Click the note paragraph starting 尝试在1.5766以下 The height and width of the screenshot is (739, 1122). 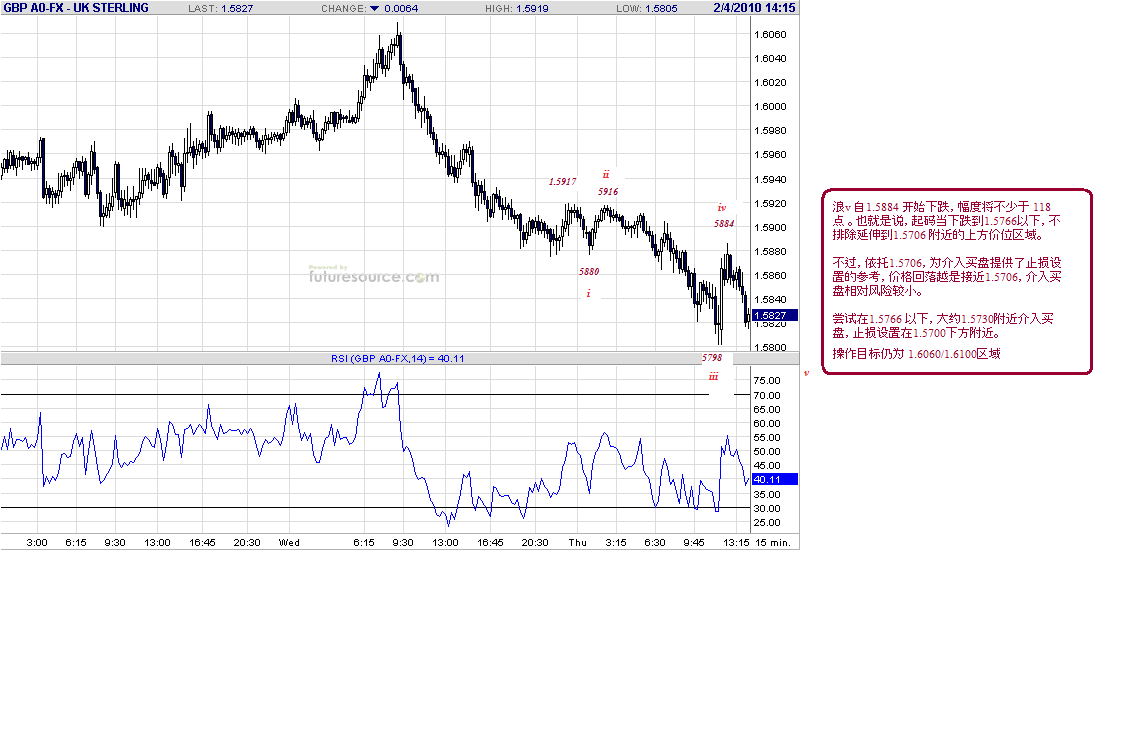point(942,326)
